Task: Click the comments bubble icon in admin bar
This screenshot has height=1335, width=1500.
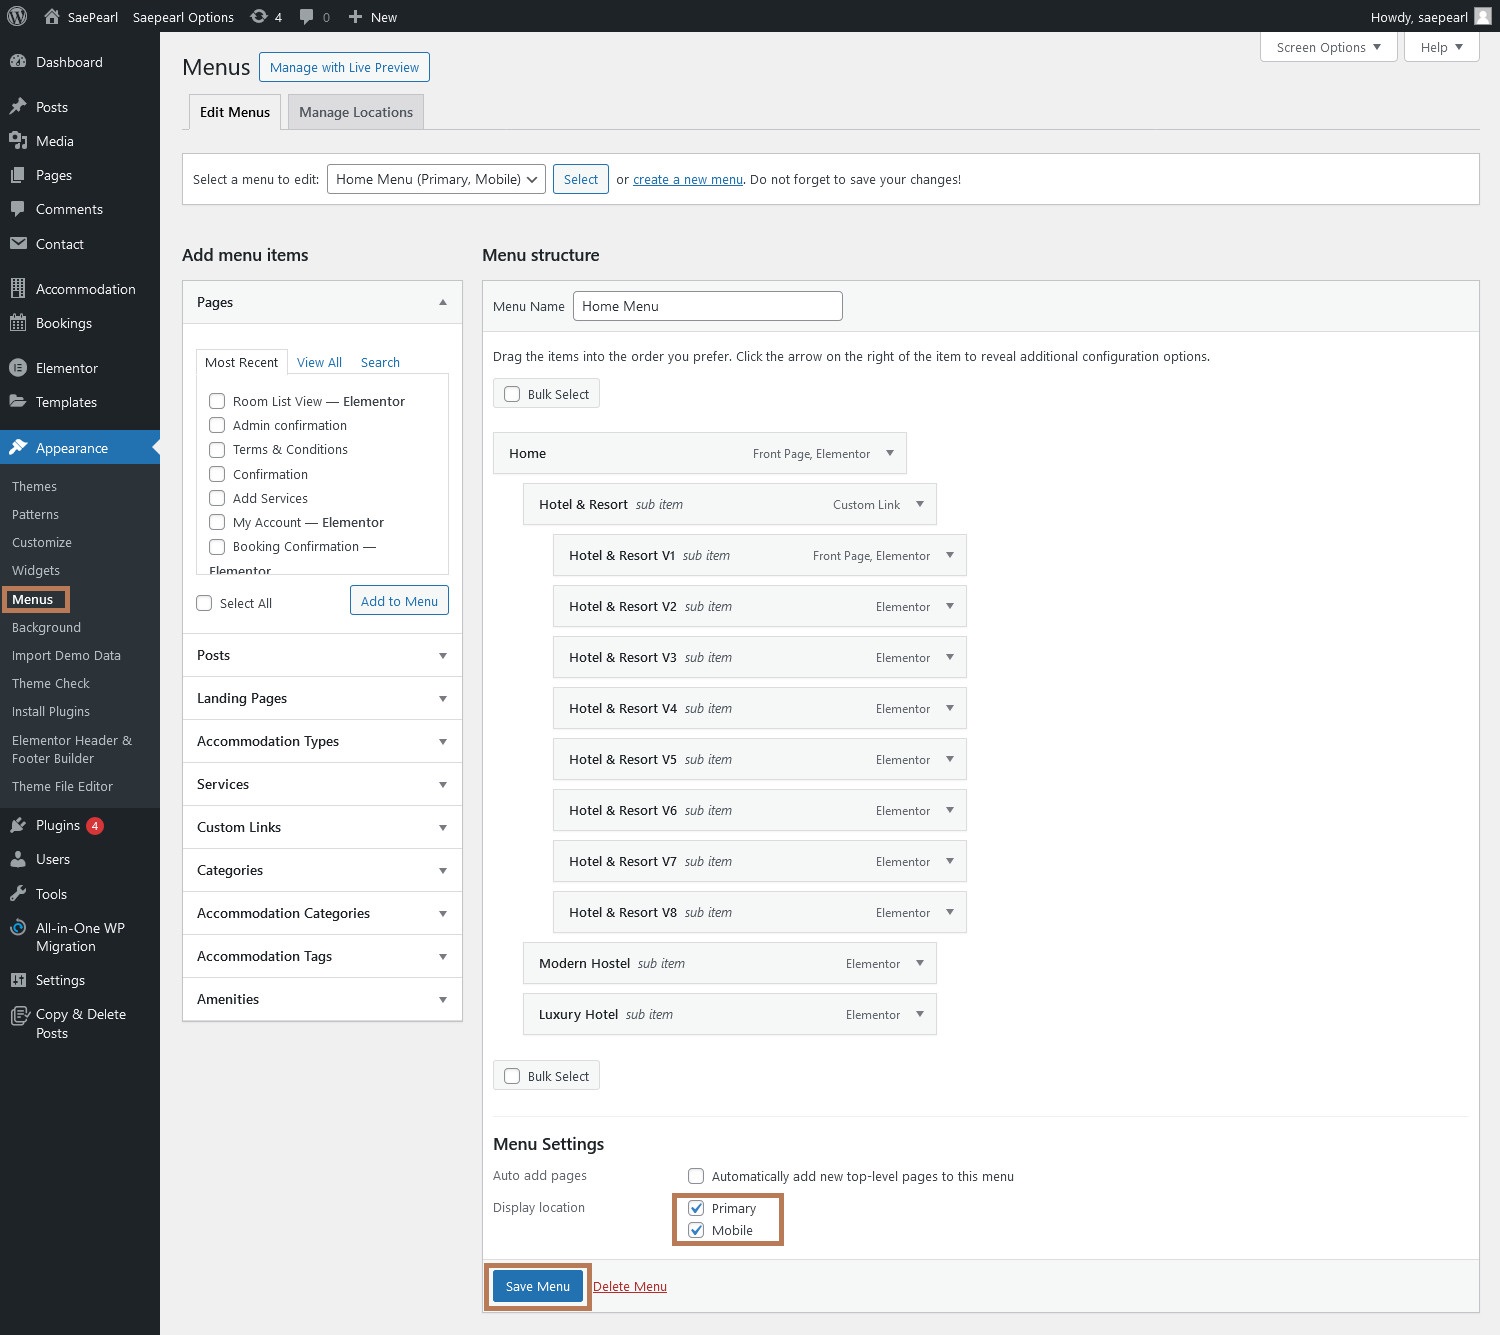Action: tap(307, 16)
